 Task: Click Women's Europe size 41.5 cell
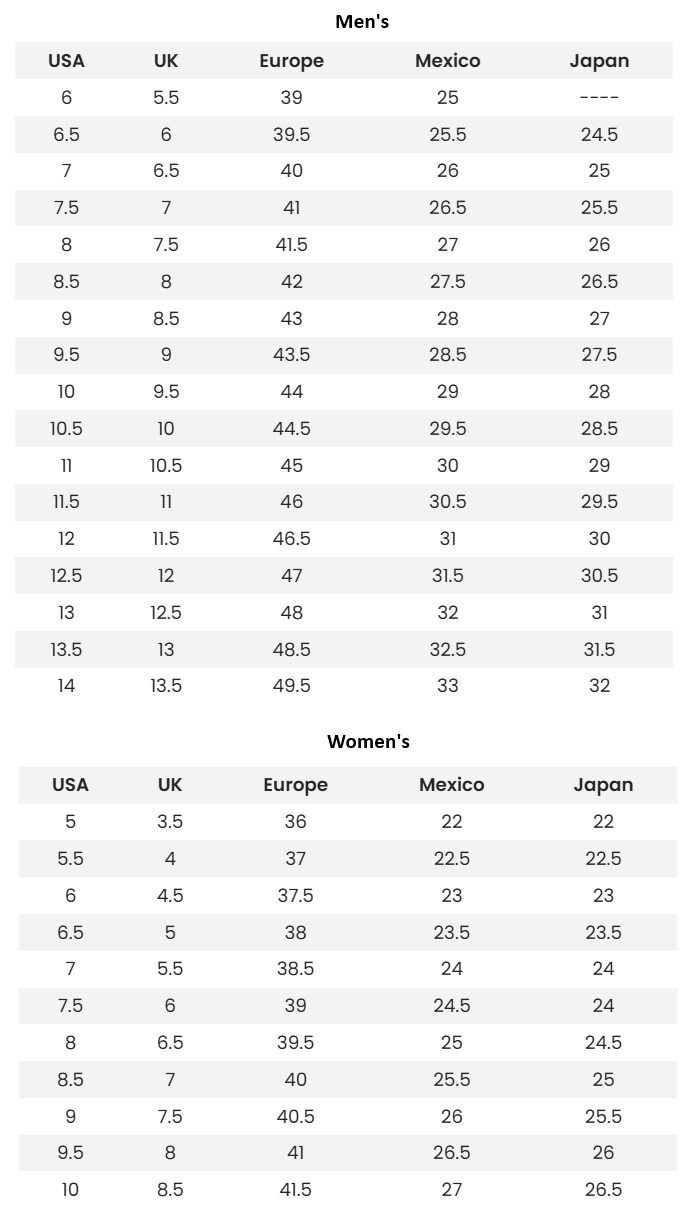click(296, 1190)
